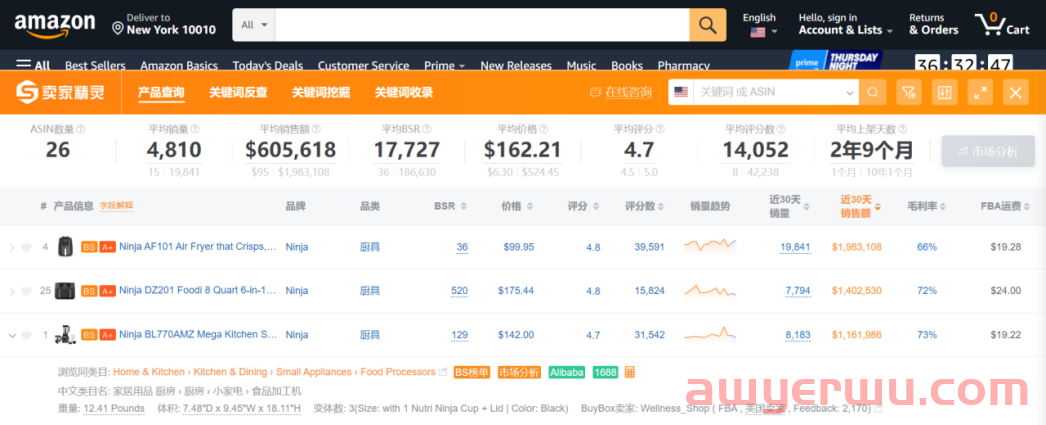1046x425 pixels.
Task: Click the 在线咨询 chat icon link
Action: [620, 93]
